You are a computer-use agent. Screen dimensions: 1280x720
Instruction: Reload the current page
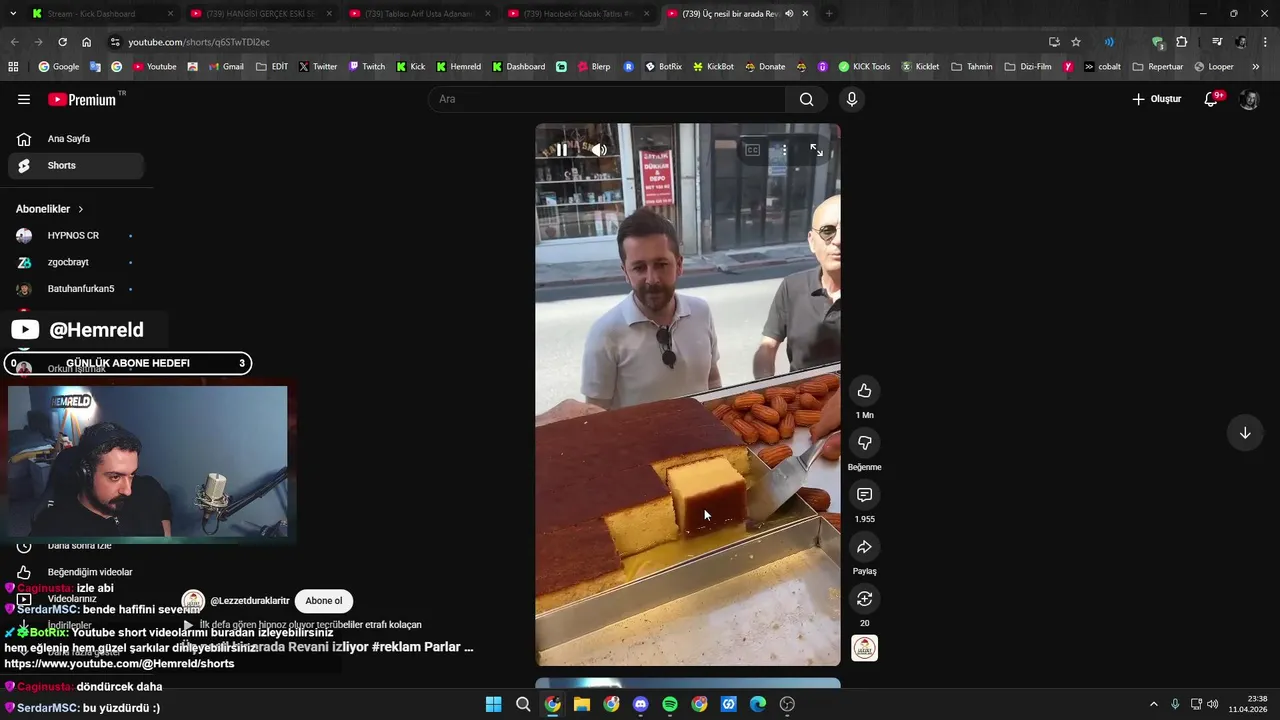(x=62, y=42)
